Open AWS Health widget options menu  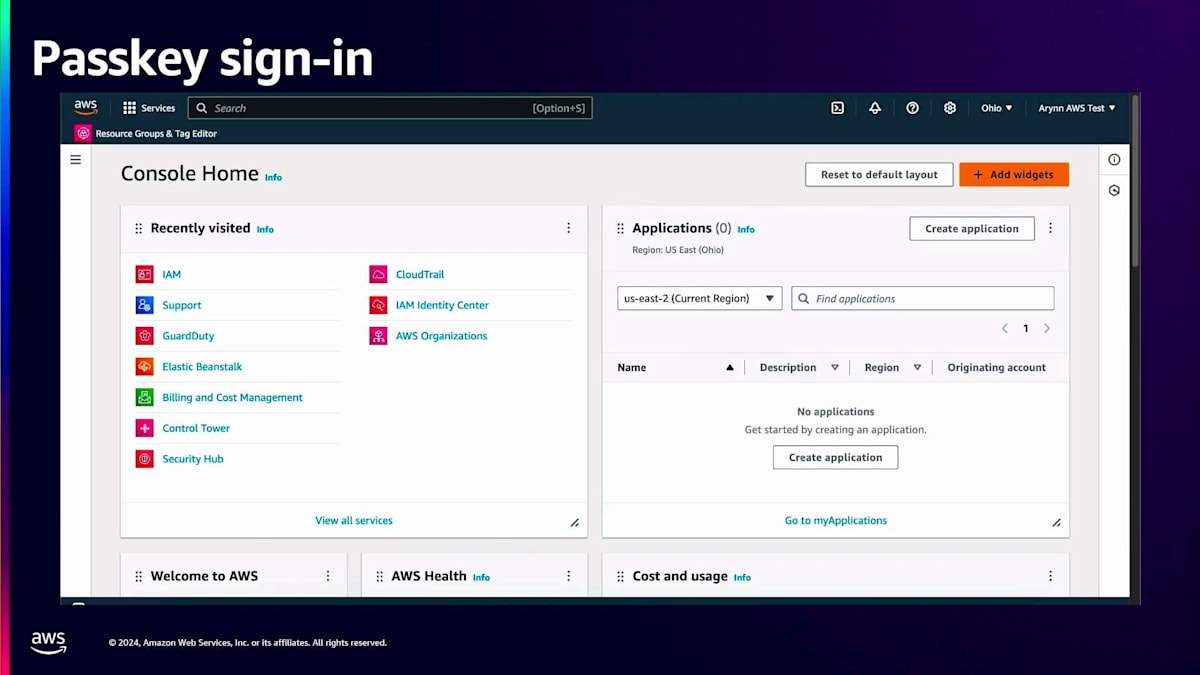click(568, 576)
